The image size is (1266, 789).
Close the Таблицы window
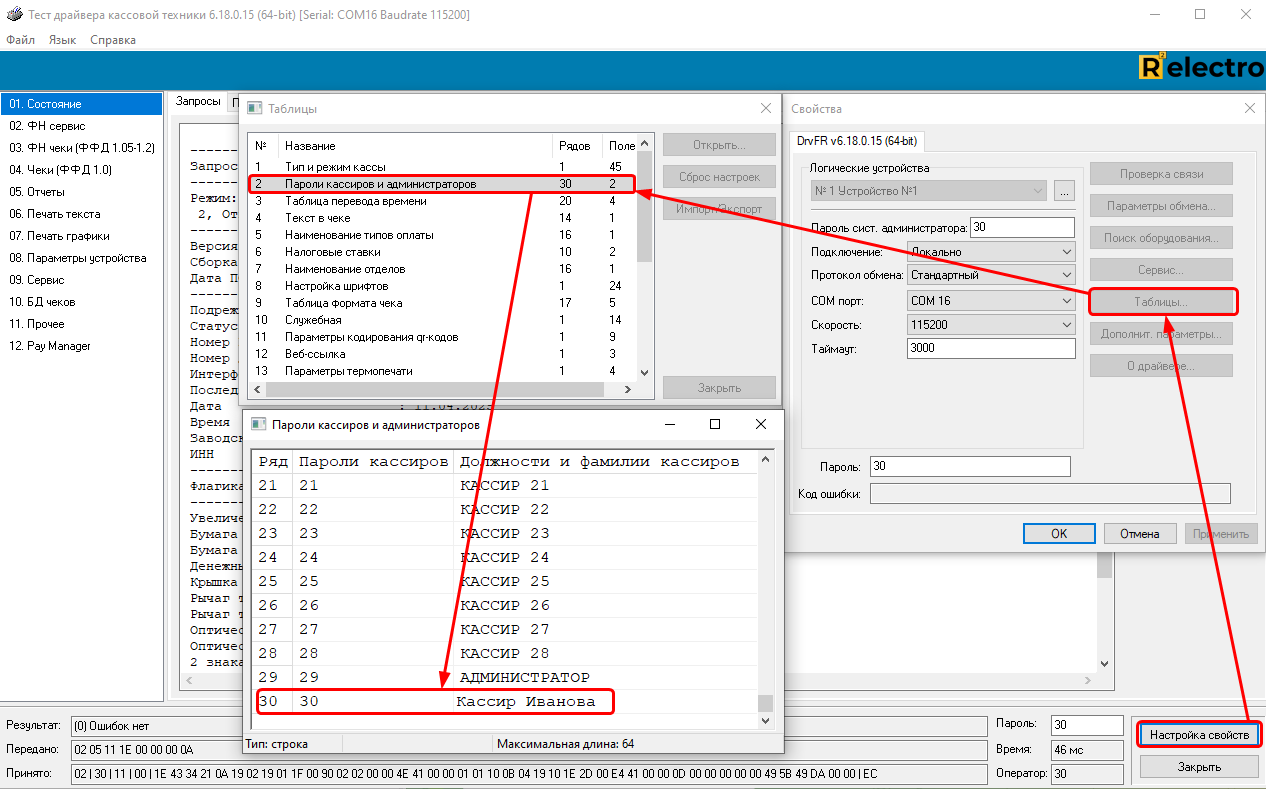pos(766,108)
